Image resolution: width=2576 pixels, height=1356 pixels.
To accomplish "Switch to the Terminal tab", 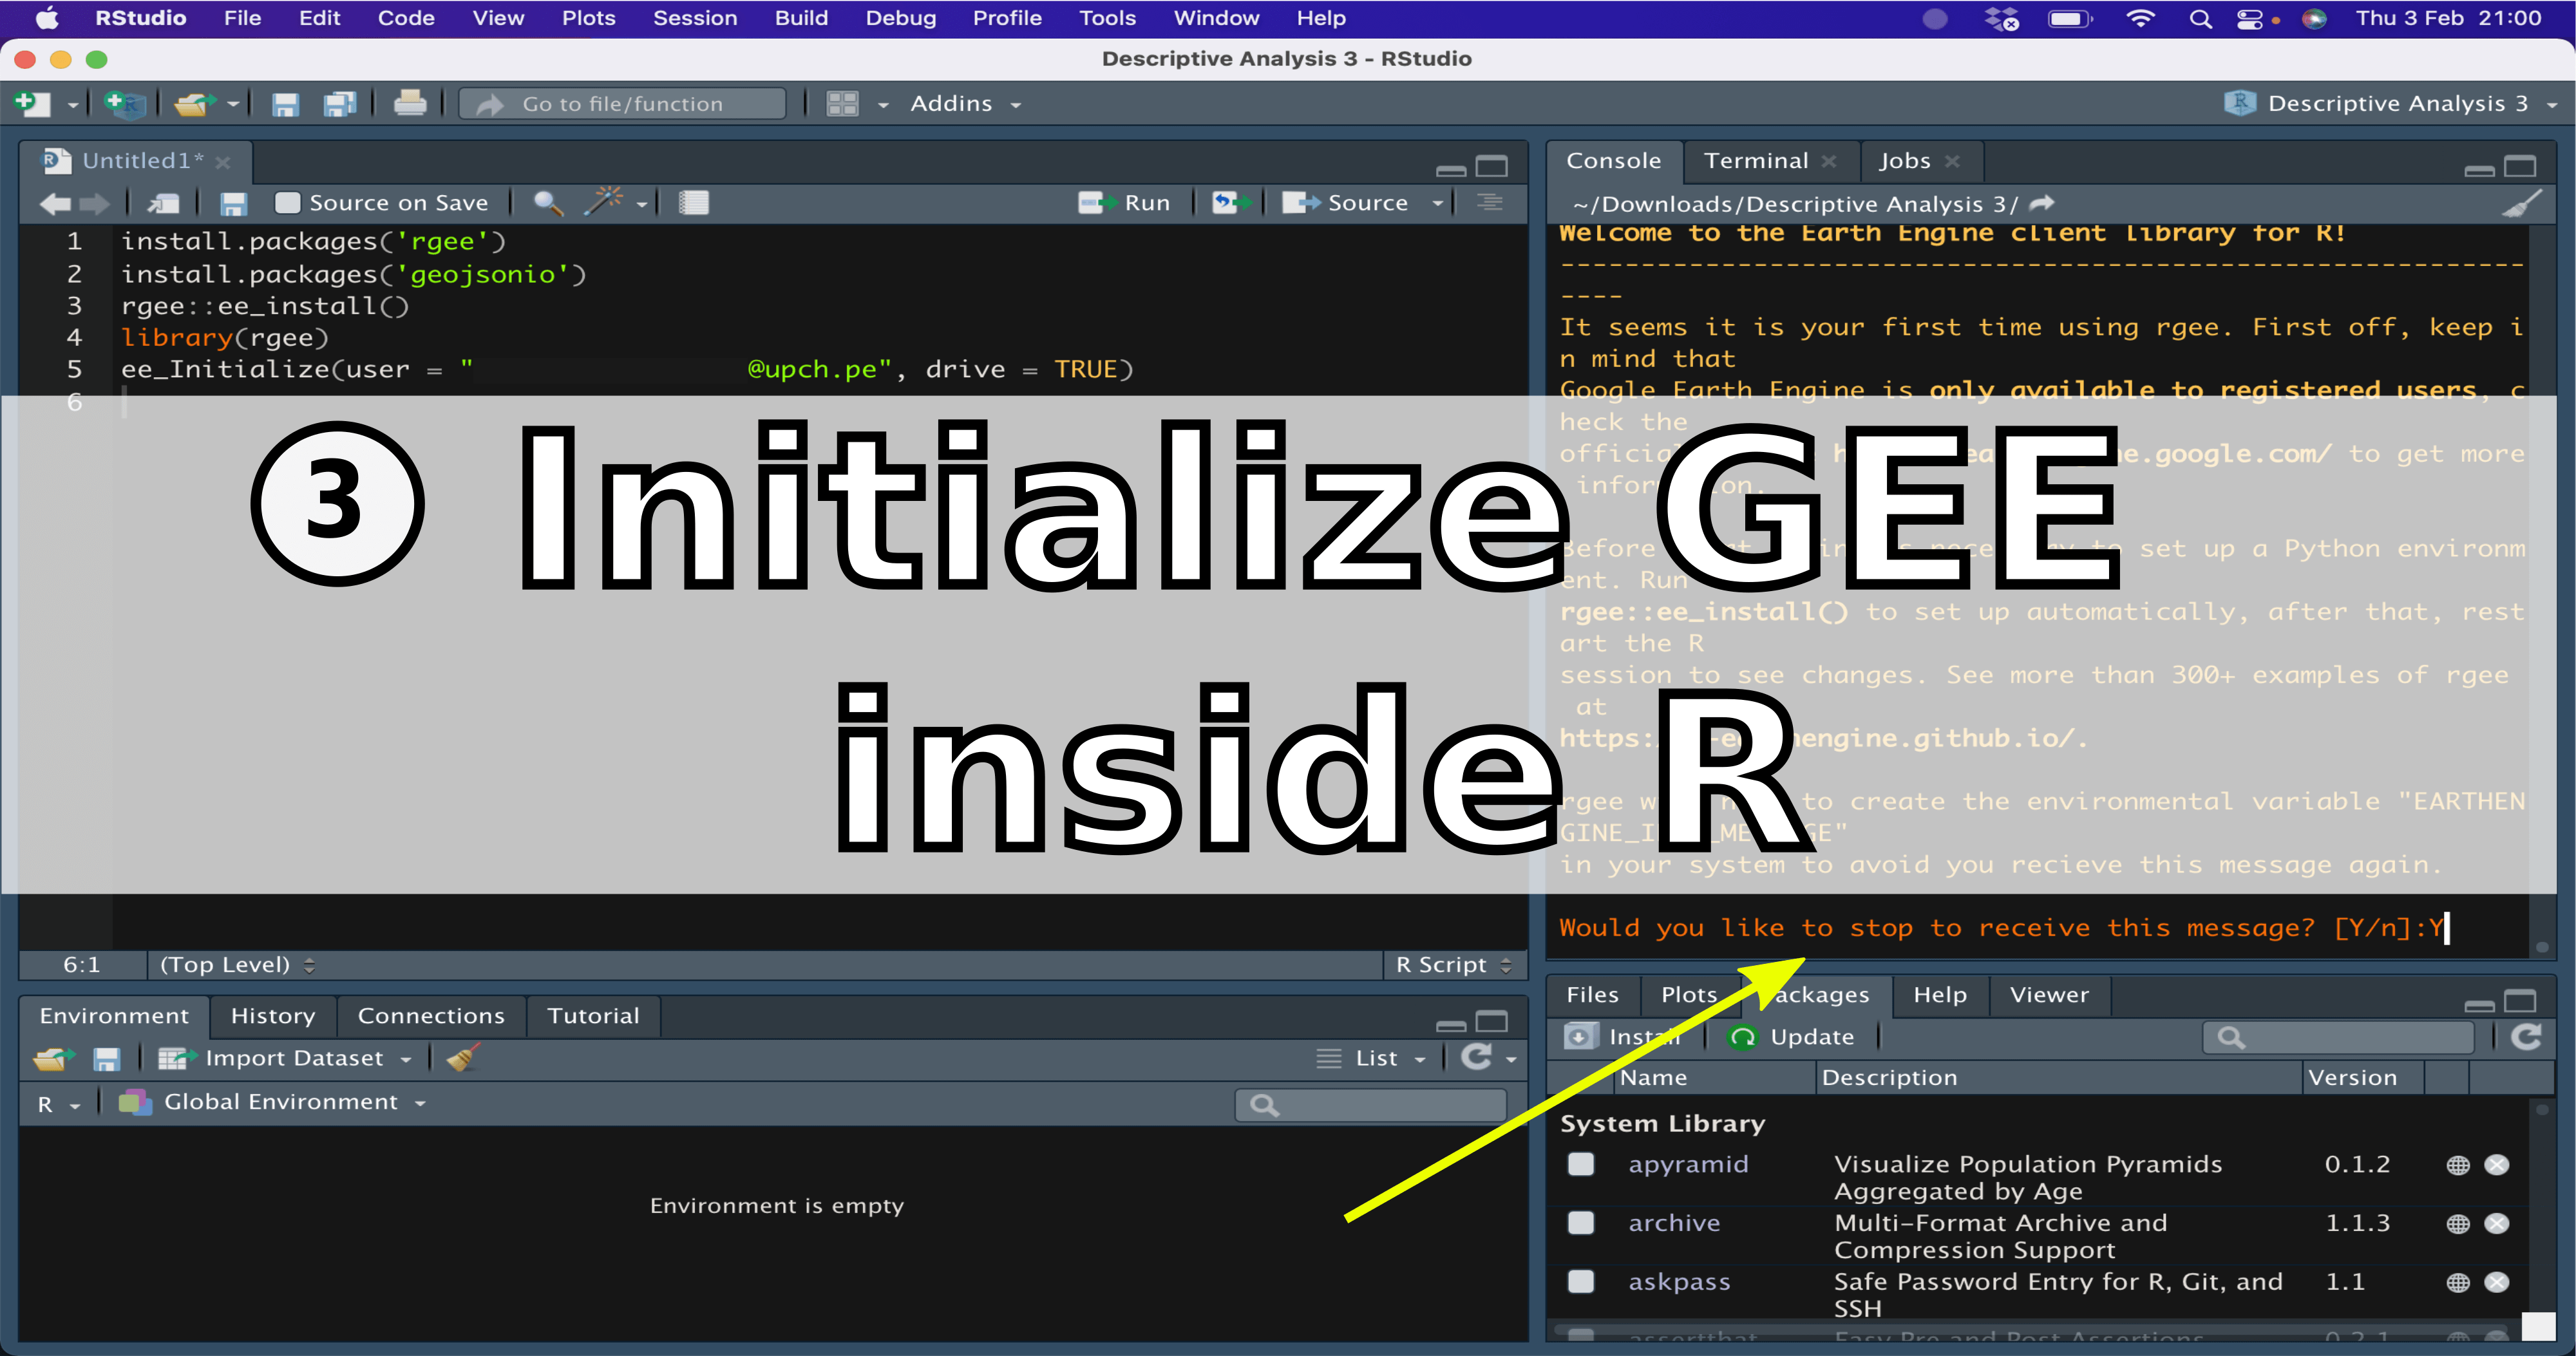I will (1756, 161).
